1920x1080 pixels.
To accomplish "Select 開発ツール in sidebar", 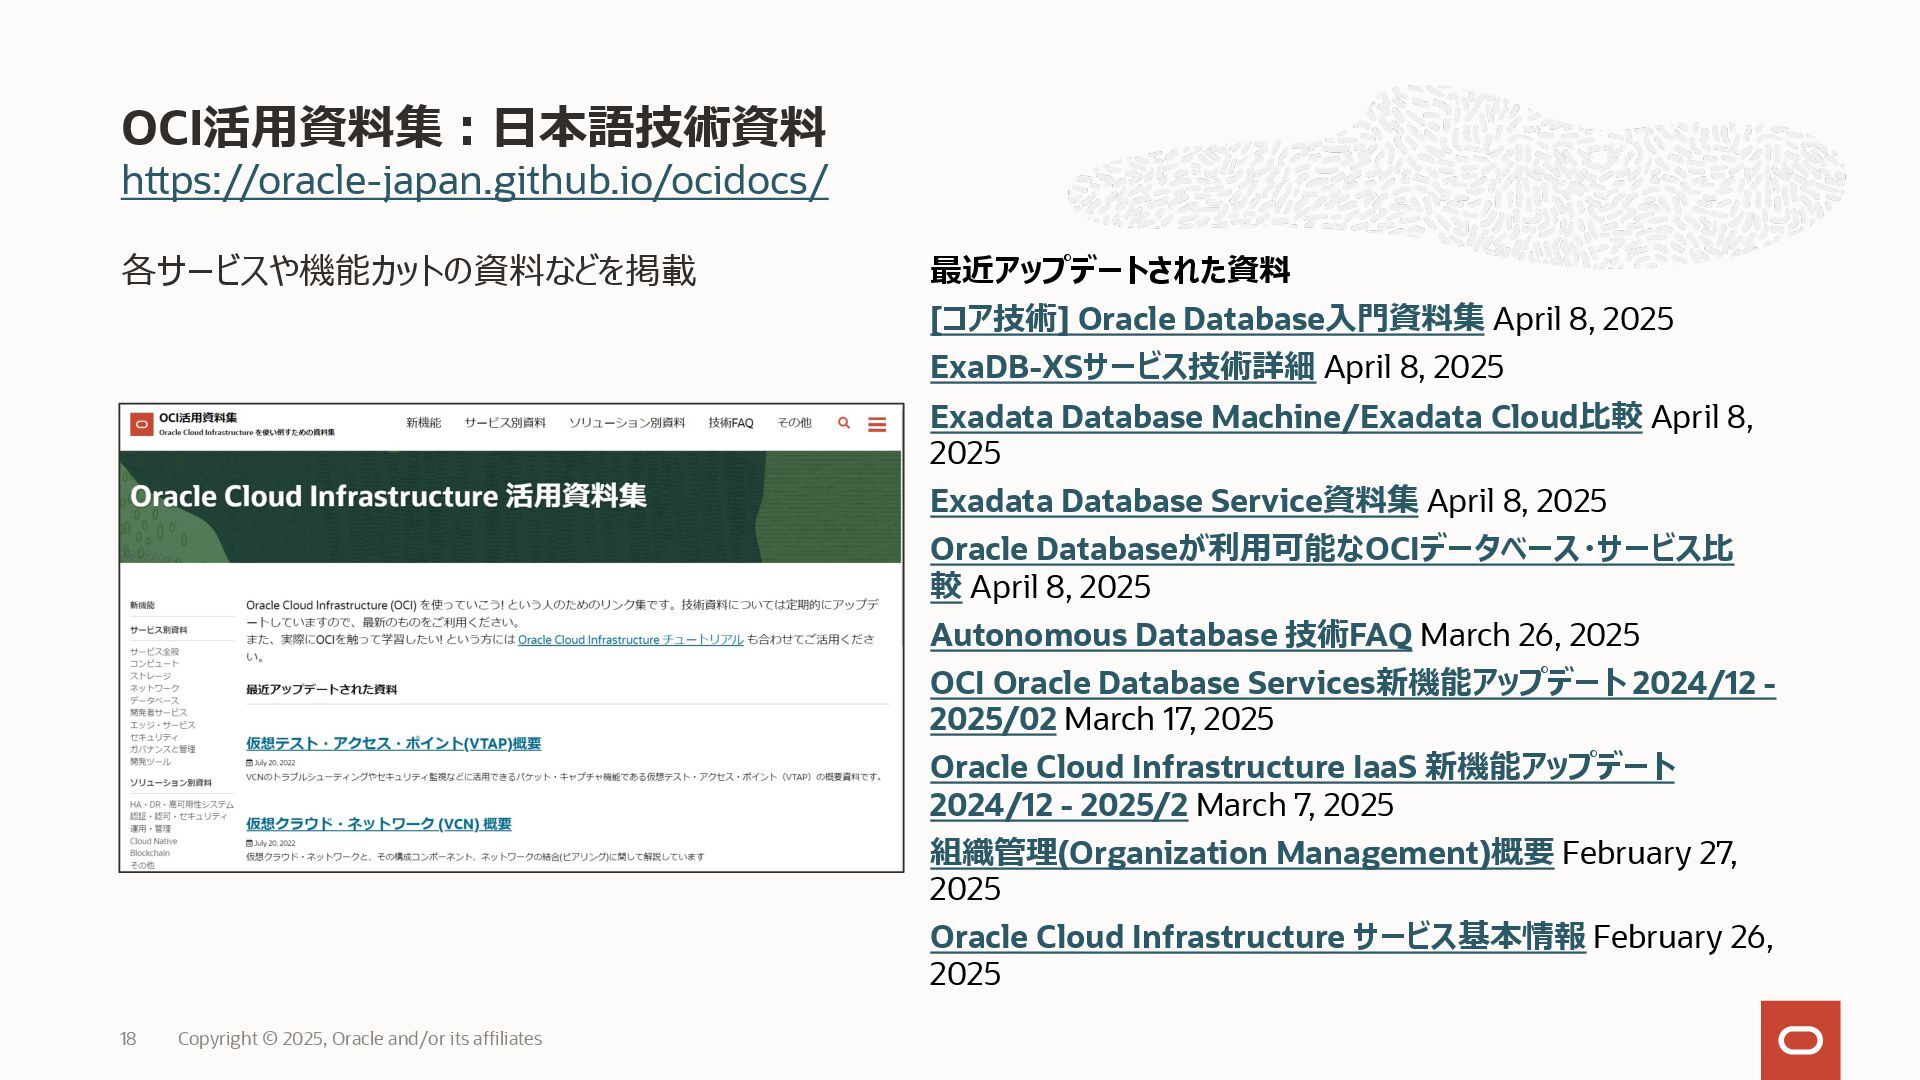I will [x=150, y=761].
